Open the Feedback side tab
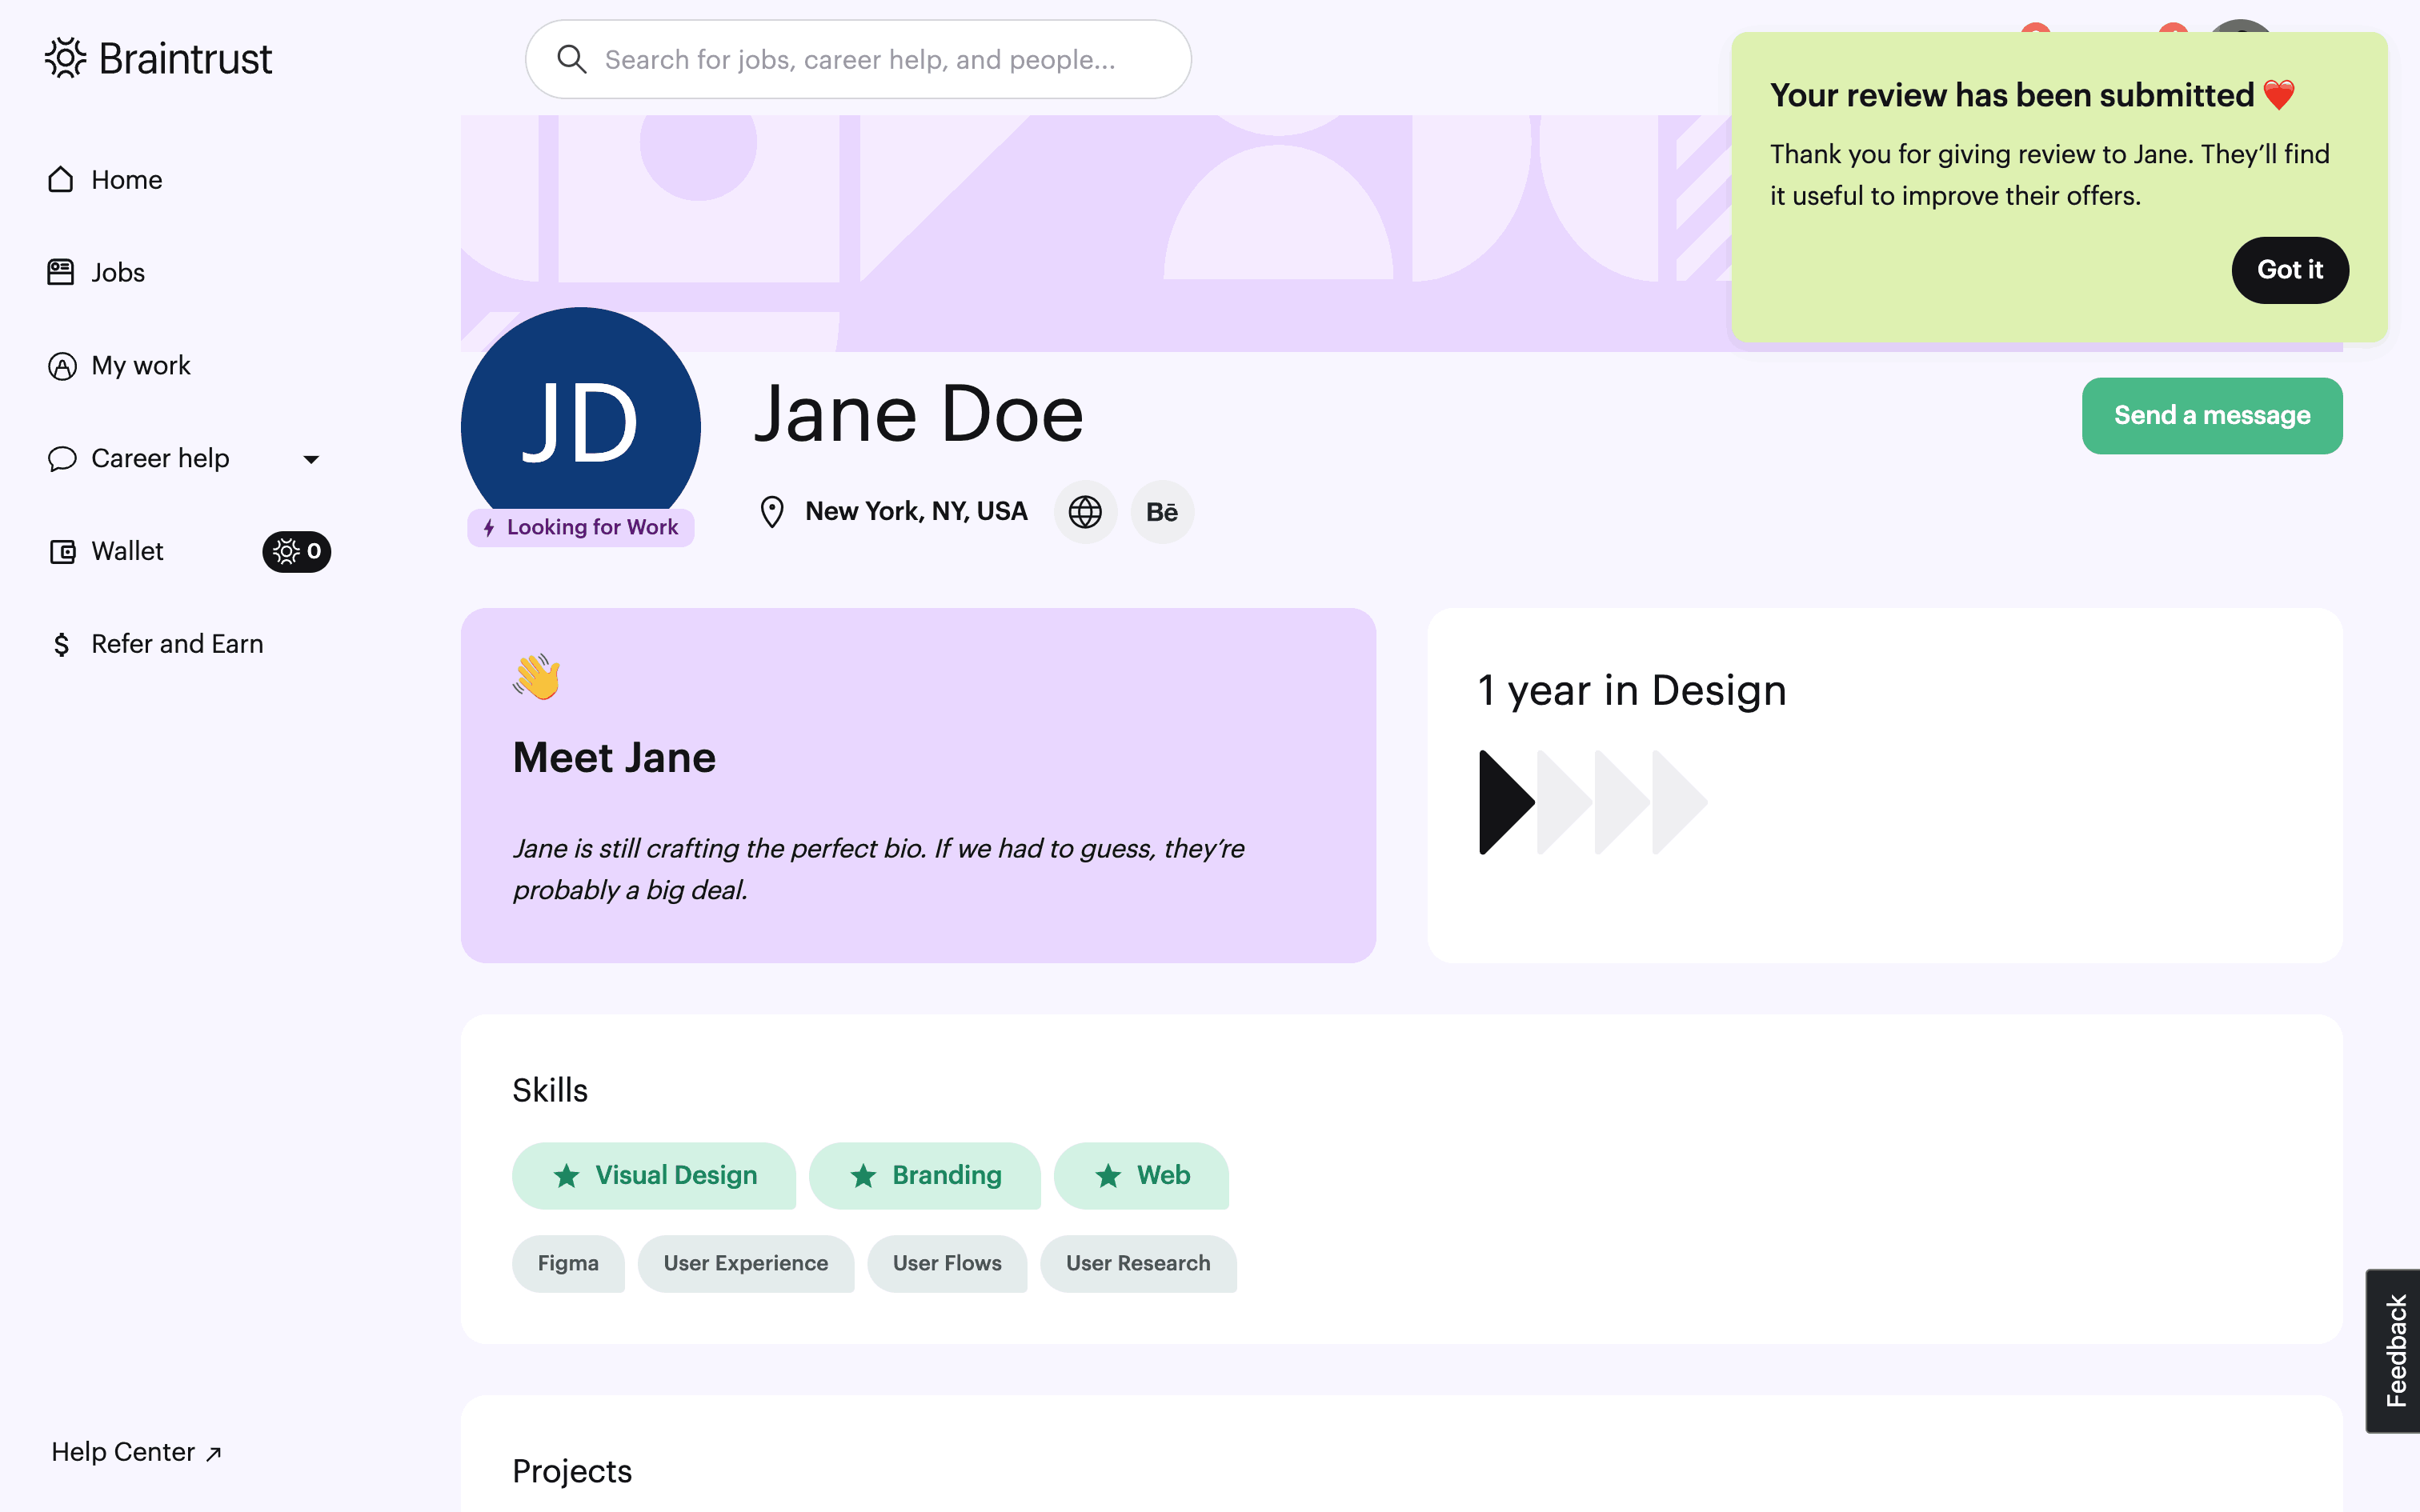Image resolution: width=2420 pixels, height=1512 pixels. (x=2395, y=1350)
